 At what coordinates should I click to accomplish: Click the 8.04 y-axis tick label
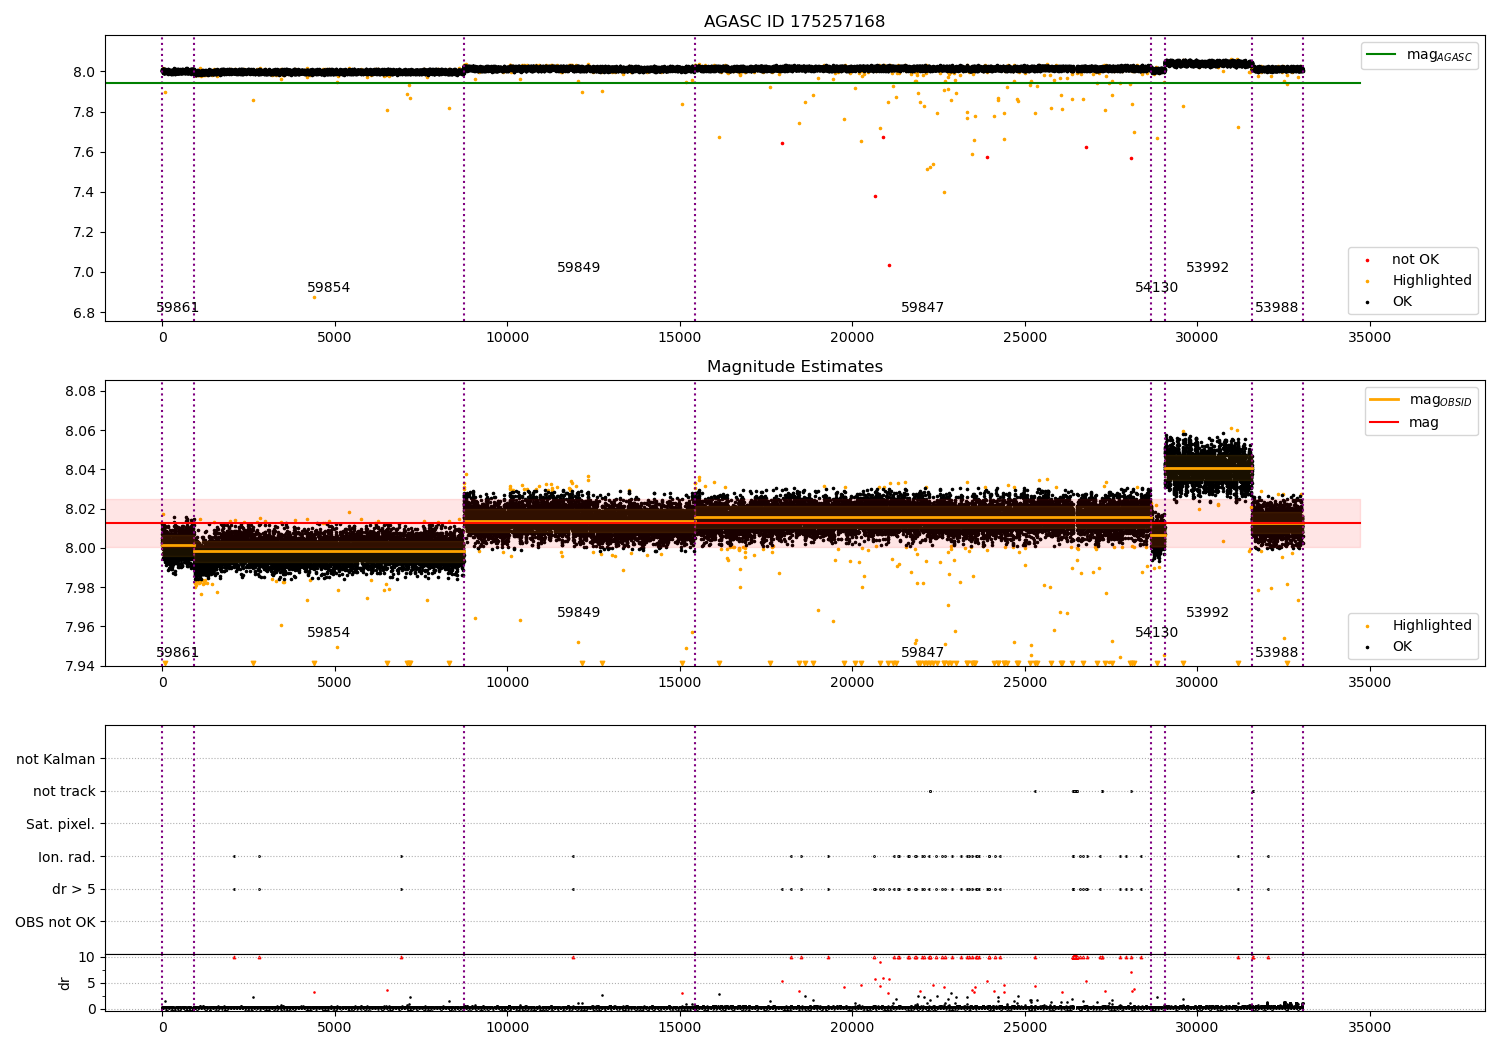pos(80,470)
